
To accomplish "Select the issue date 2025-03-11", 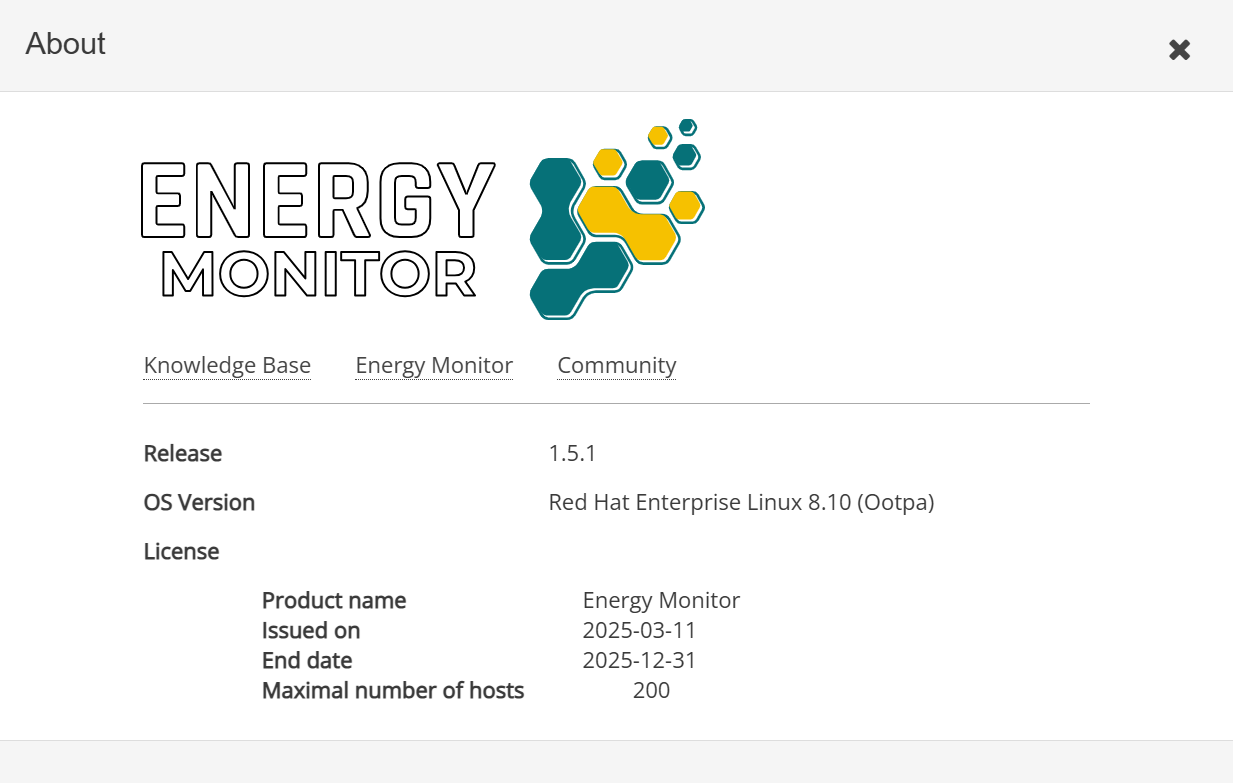I will 639,631.
